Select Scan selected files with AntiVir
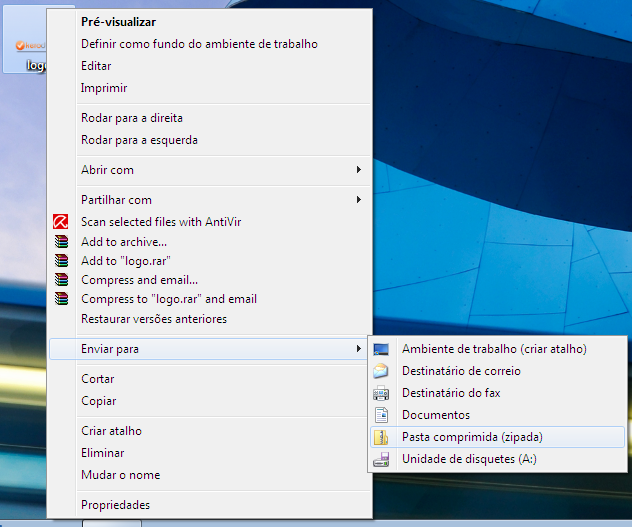 tap(210, 221)
